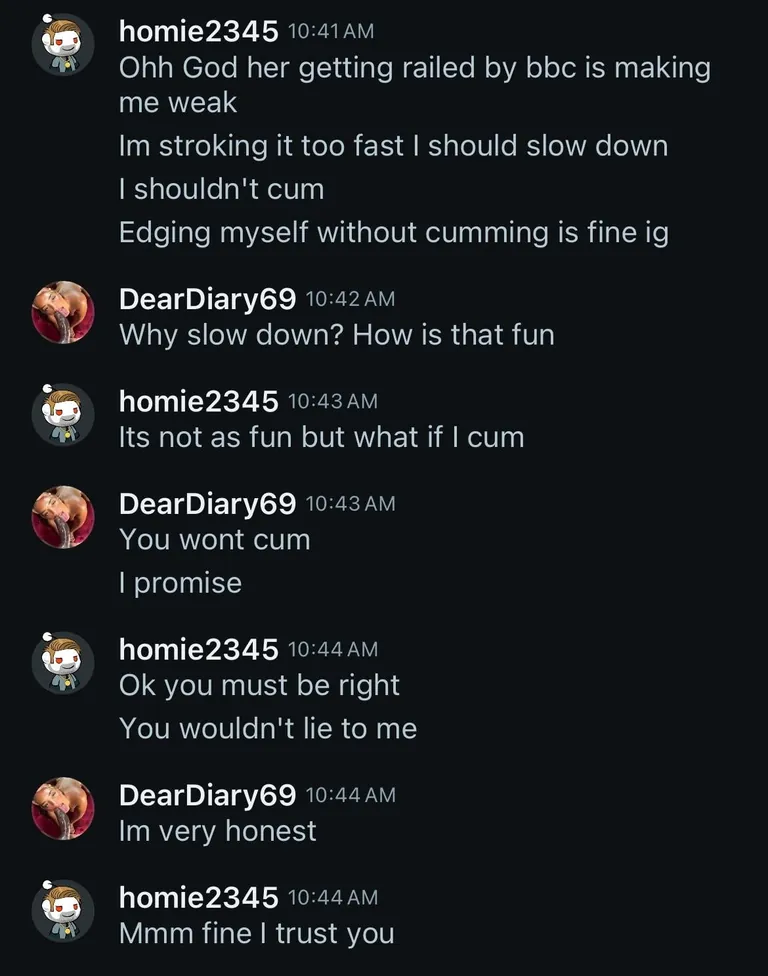Select homie2345's avatar beside 10:43 AM message
Screen dimensions: 768x976
click(x=63, y=413)
